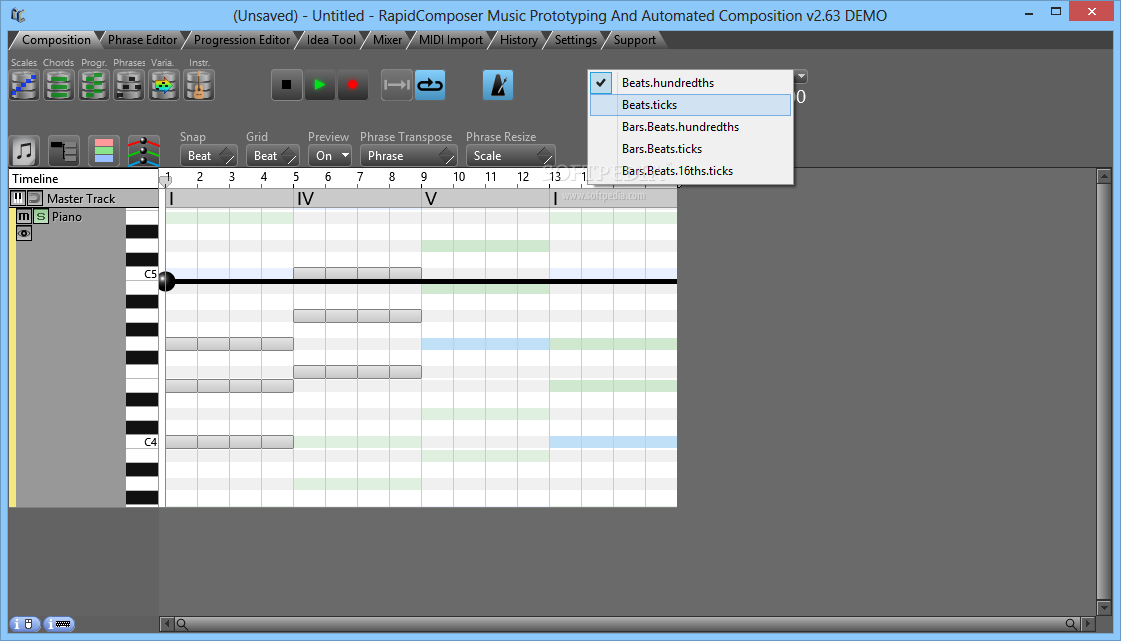1121x641 pixels.
Task: Click the second Master Track icon
Action: tap(34, 198)
